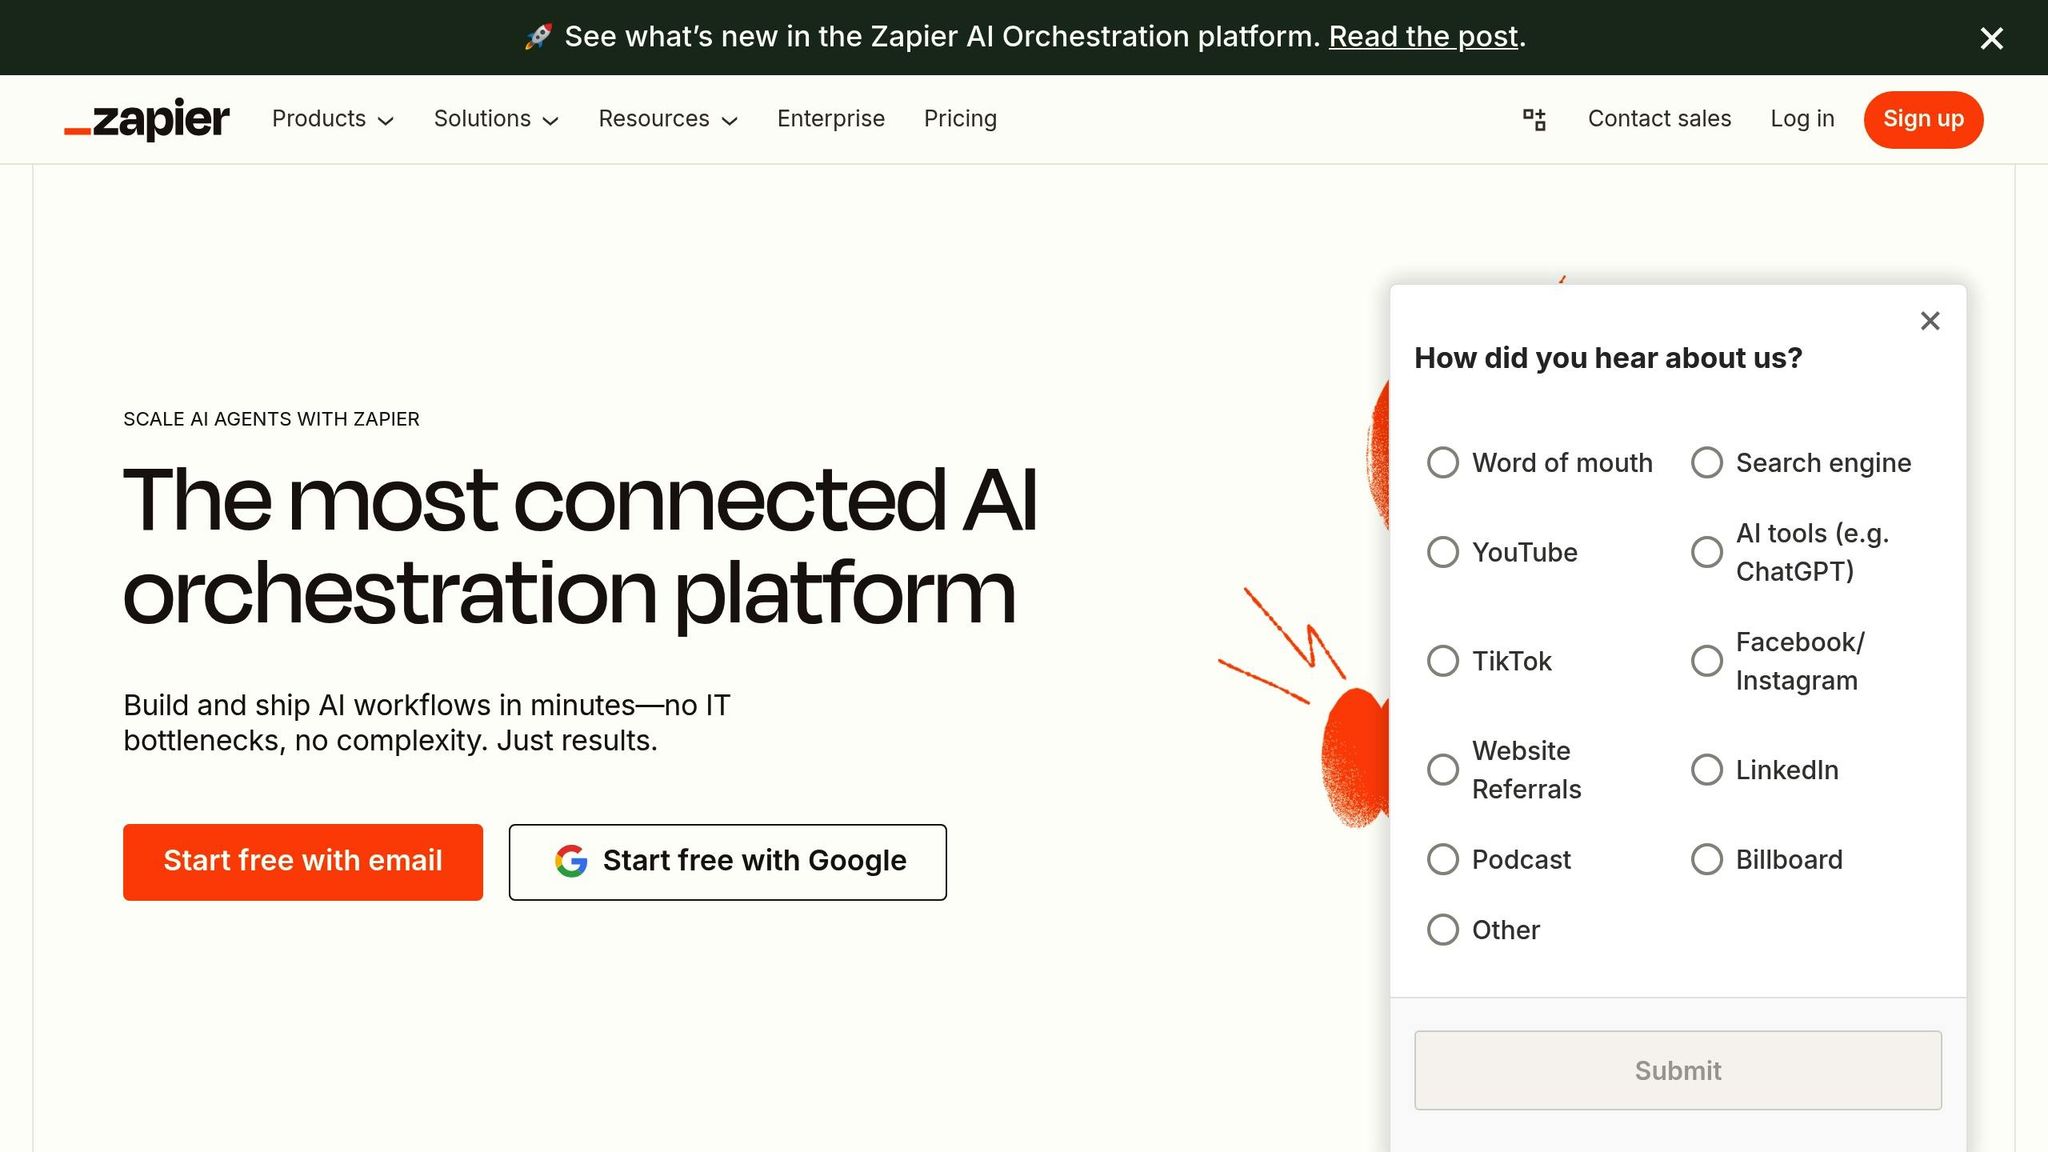This screenshot has width=2048, height=1152.
Task: Select YouTube as referral source
Action: point(1443,552)
